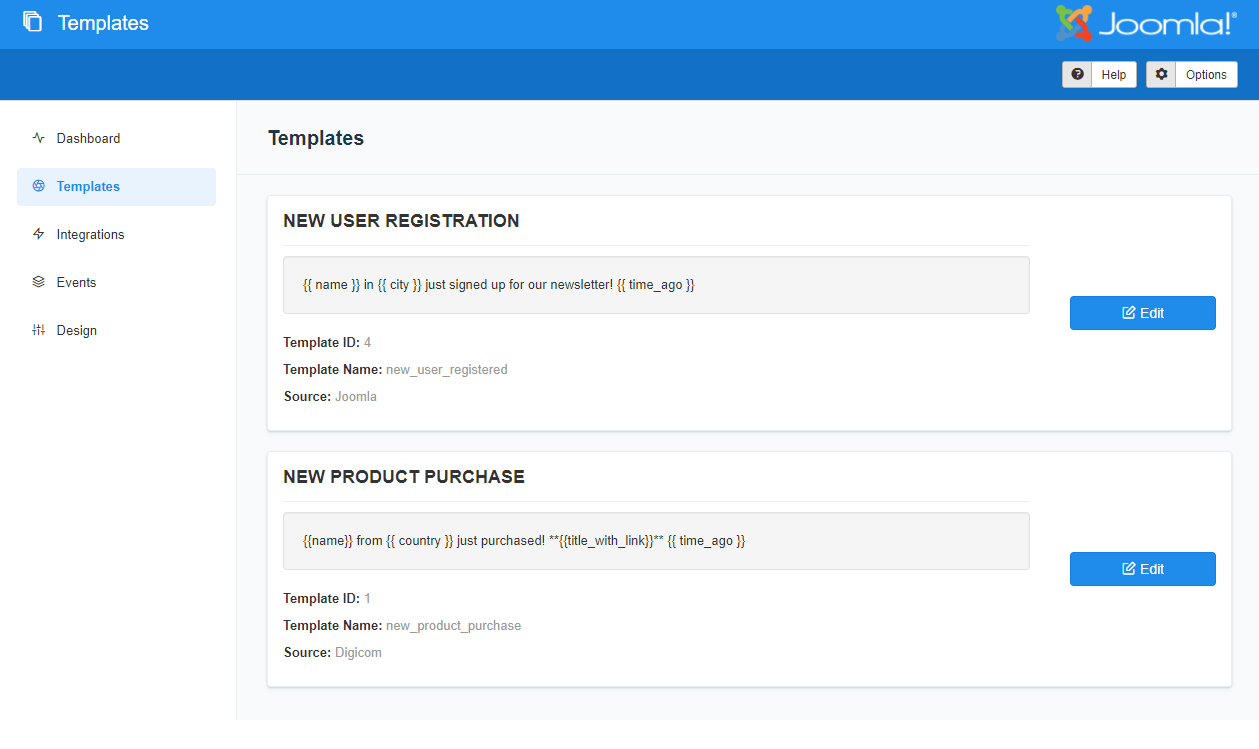This screenshot has height=749, width=1259.
Task: Edit the NEW PRODUCT PURCHASE template
Action: (1142, 568)
